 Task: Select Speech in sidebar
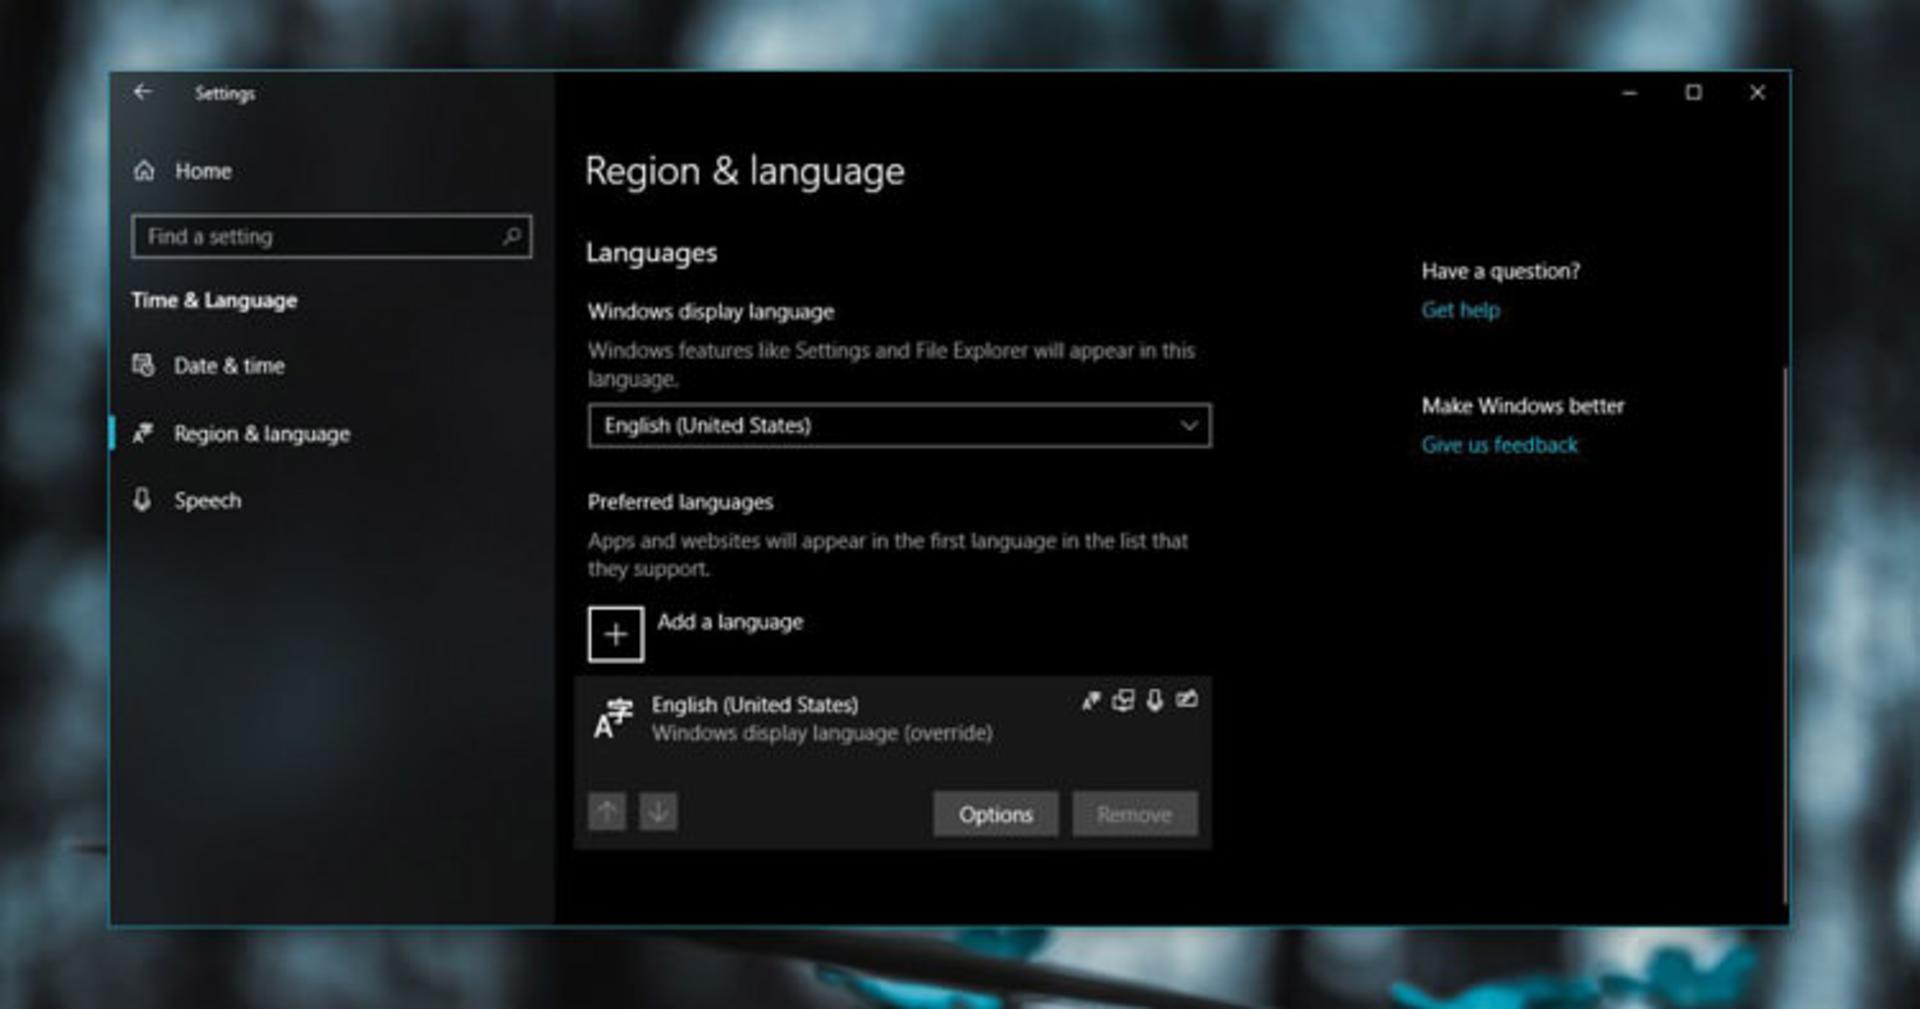click(x=208, y=500)
